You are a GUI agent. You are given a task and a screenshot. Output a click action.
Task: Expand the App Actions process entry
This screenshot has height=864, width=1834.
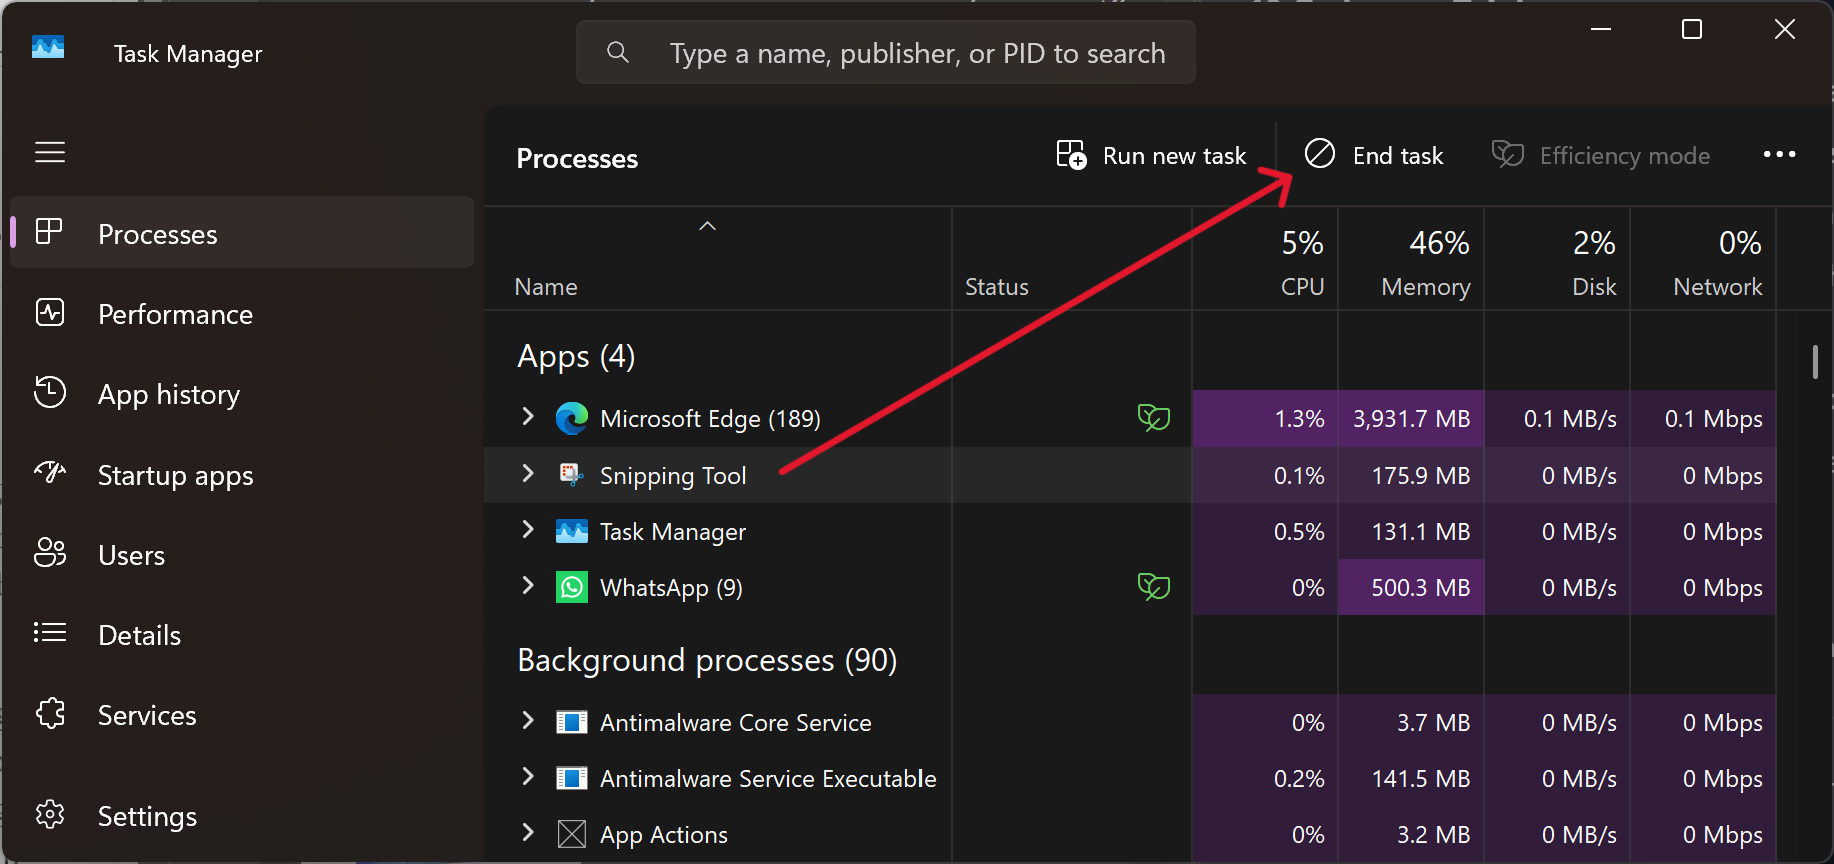(x=528, y=833)
